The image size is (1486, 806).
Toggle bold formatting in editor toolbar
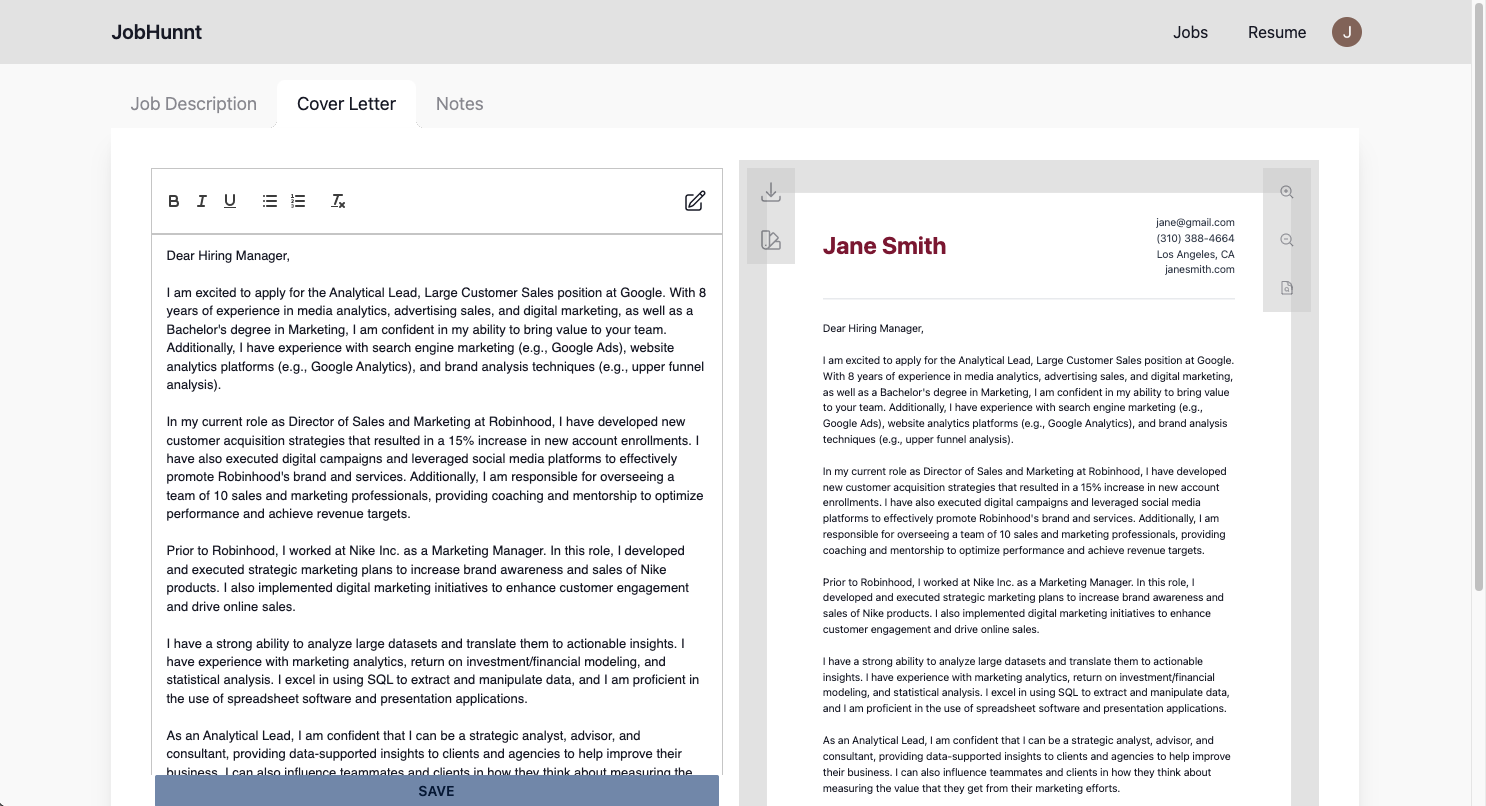pyautogui.click(x=173, y=201)
